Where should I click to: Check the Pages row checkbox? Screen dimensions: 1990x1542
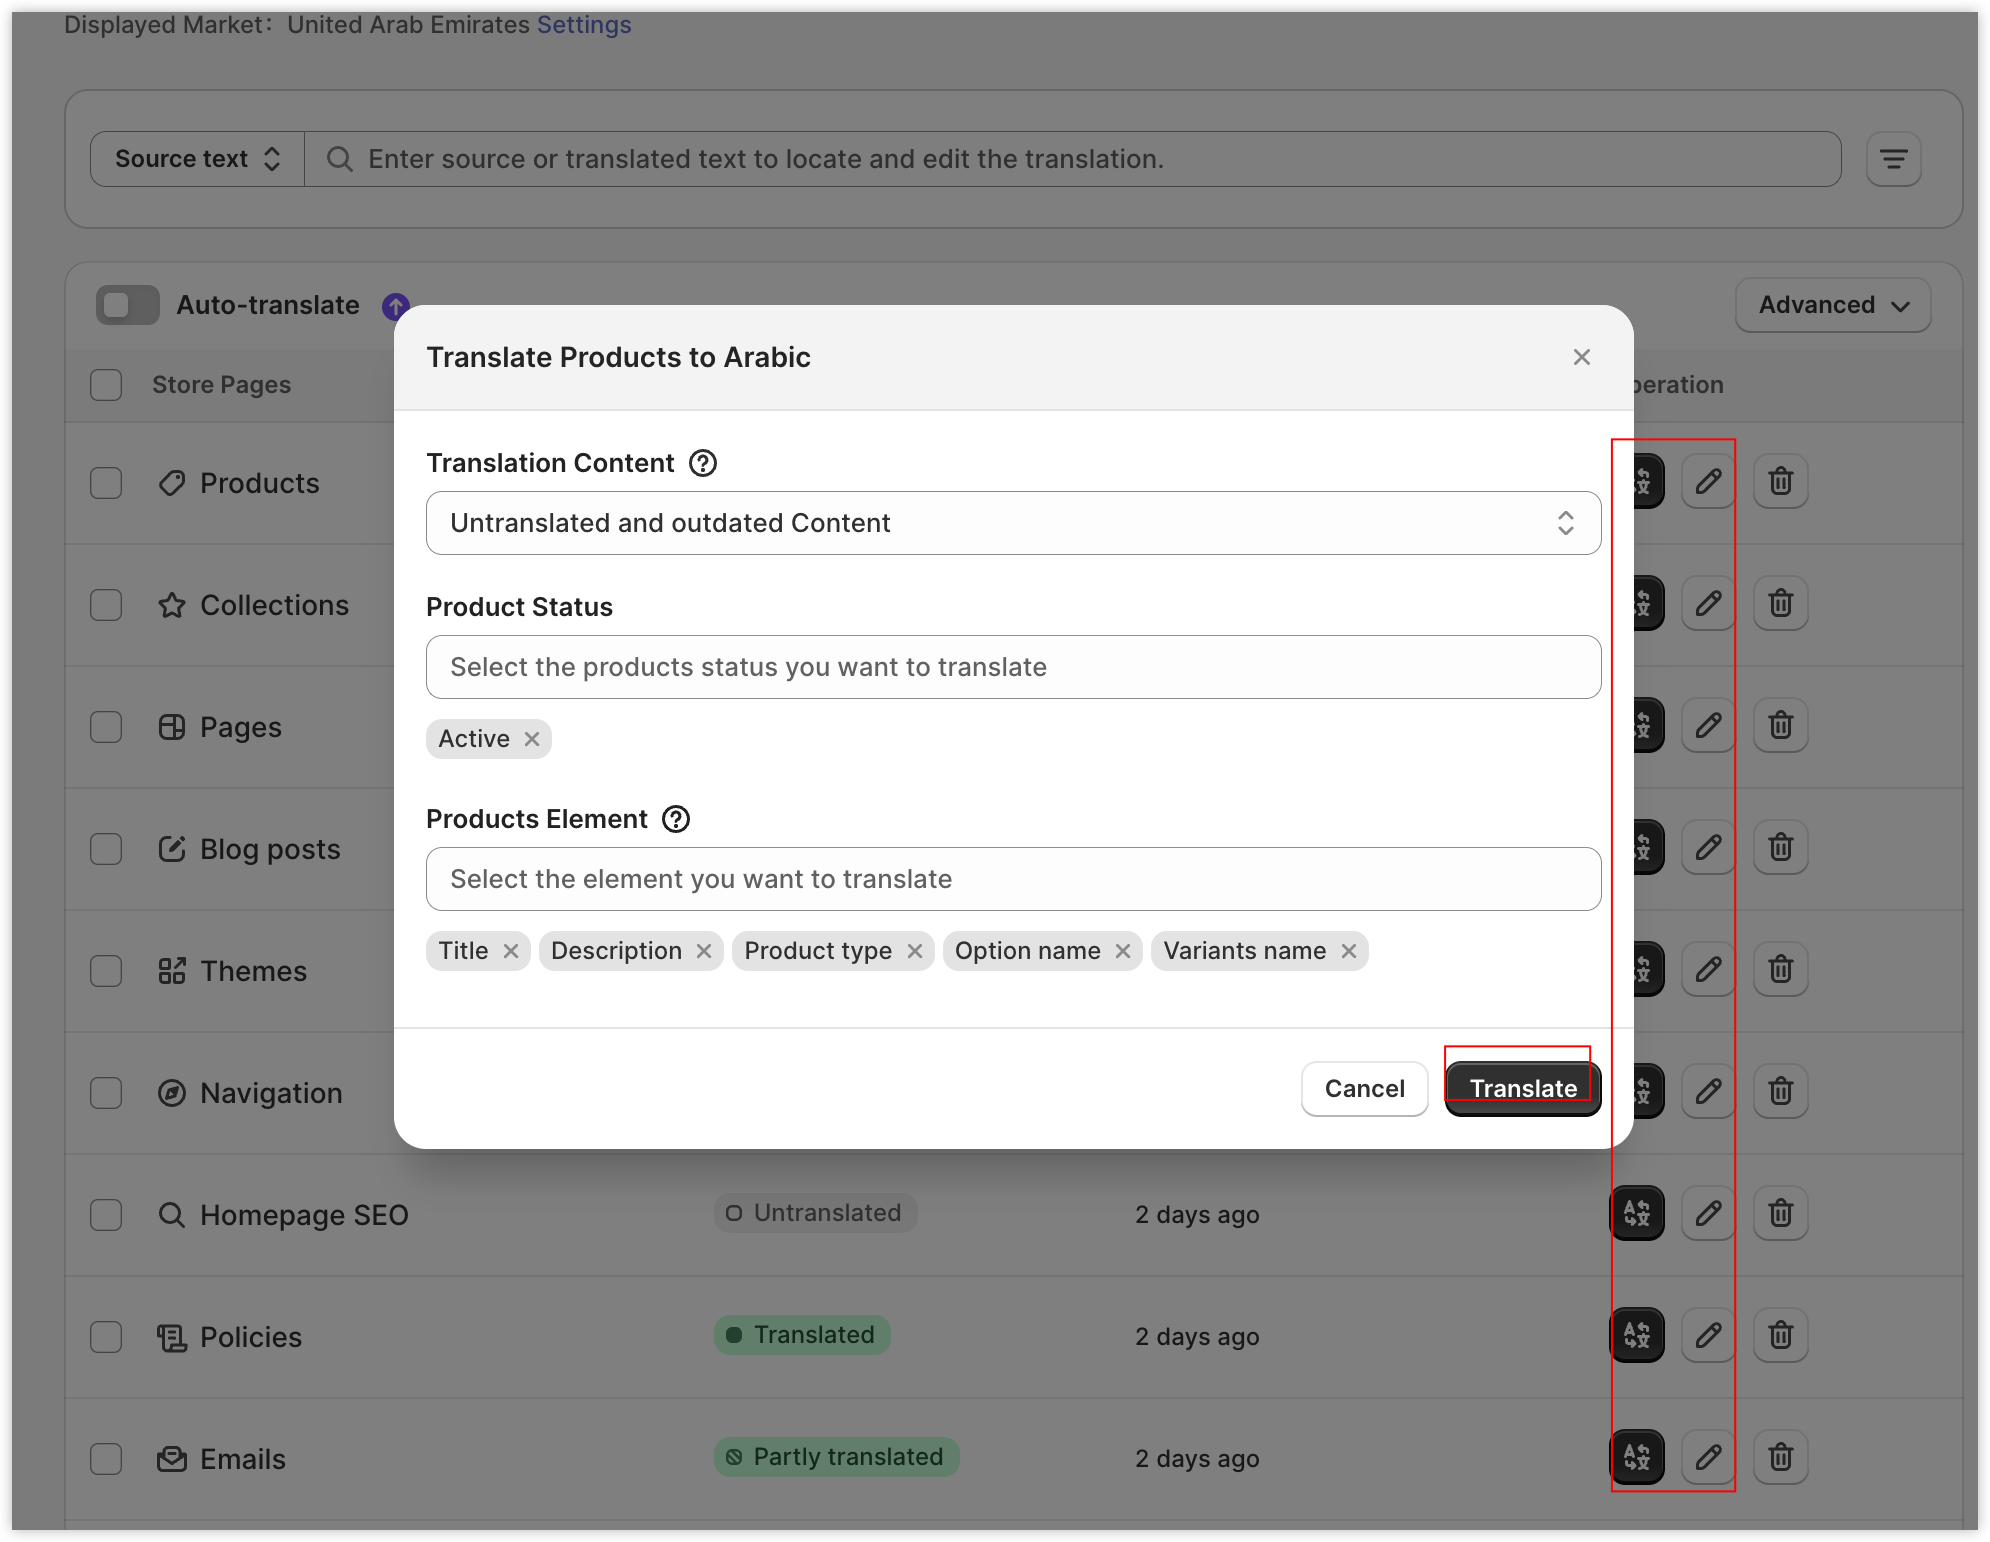pyautogui.click(x=106, y=727)
